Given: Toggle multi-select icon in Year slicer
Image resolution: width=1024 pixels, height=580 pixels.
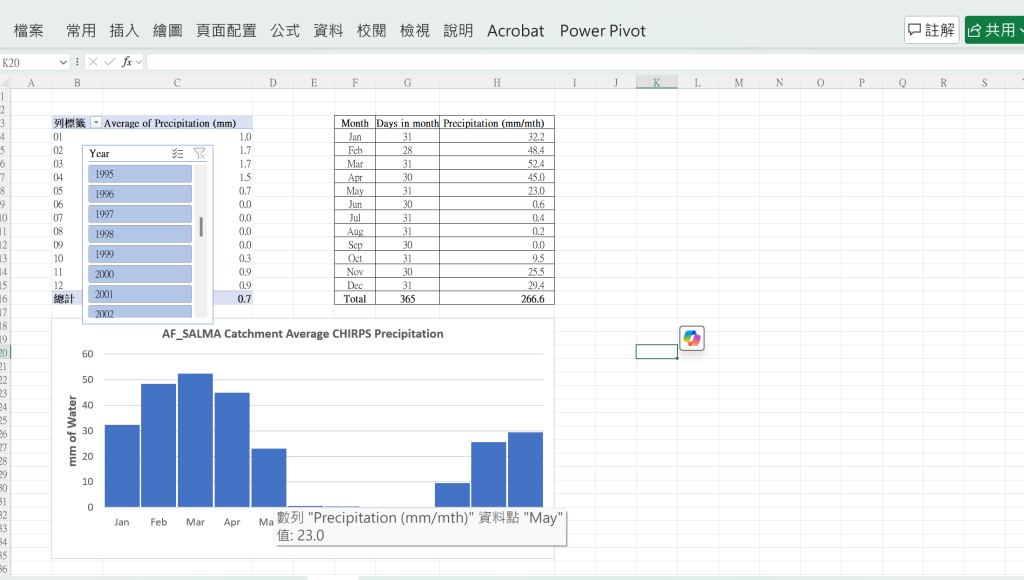Looking at the screenshot, I should [x=178, y=153].
